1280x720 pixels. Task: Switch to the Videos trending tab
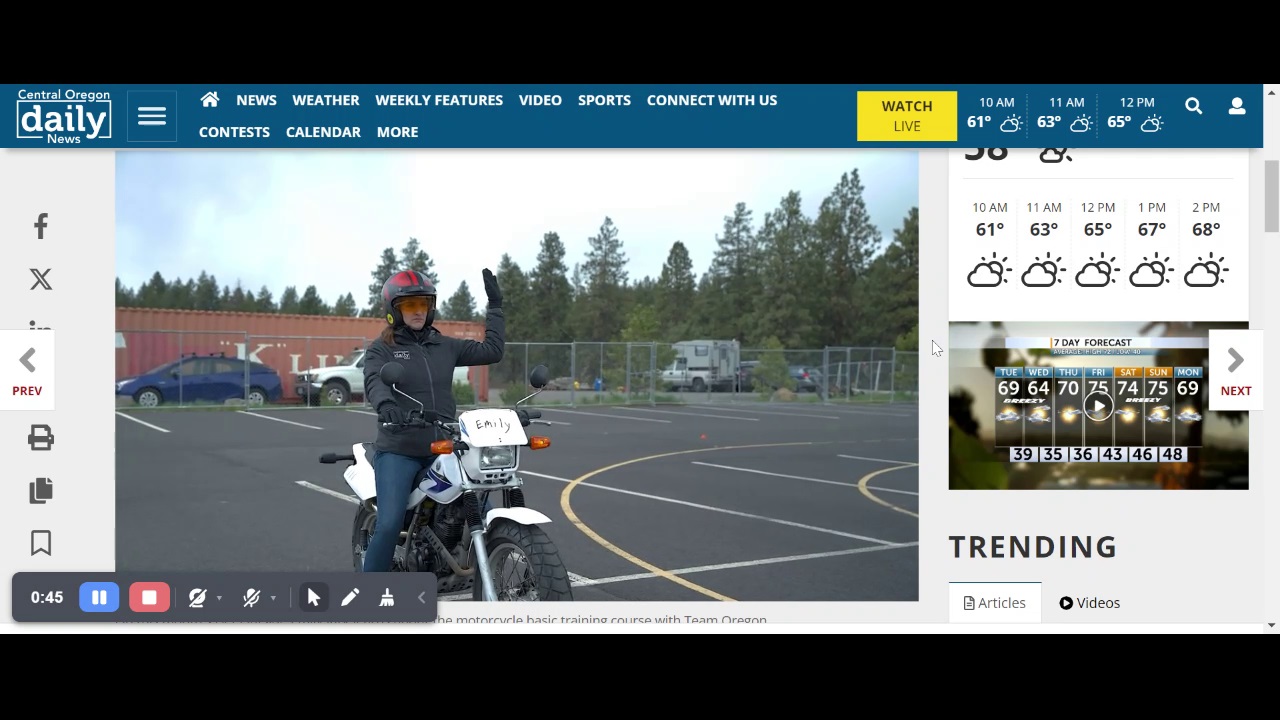click(x=1090, y=603)
